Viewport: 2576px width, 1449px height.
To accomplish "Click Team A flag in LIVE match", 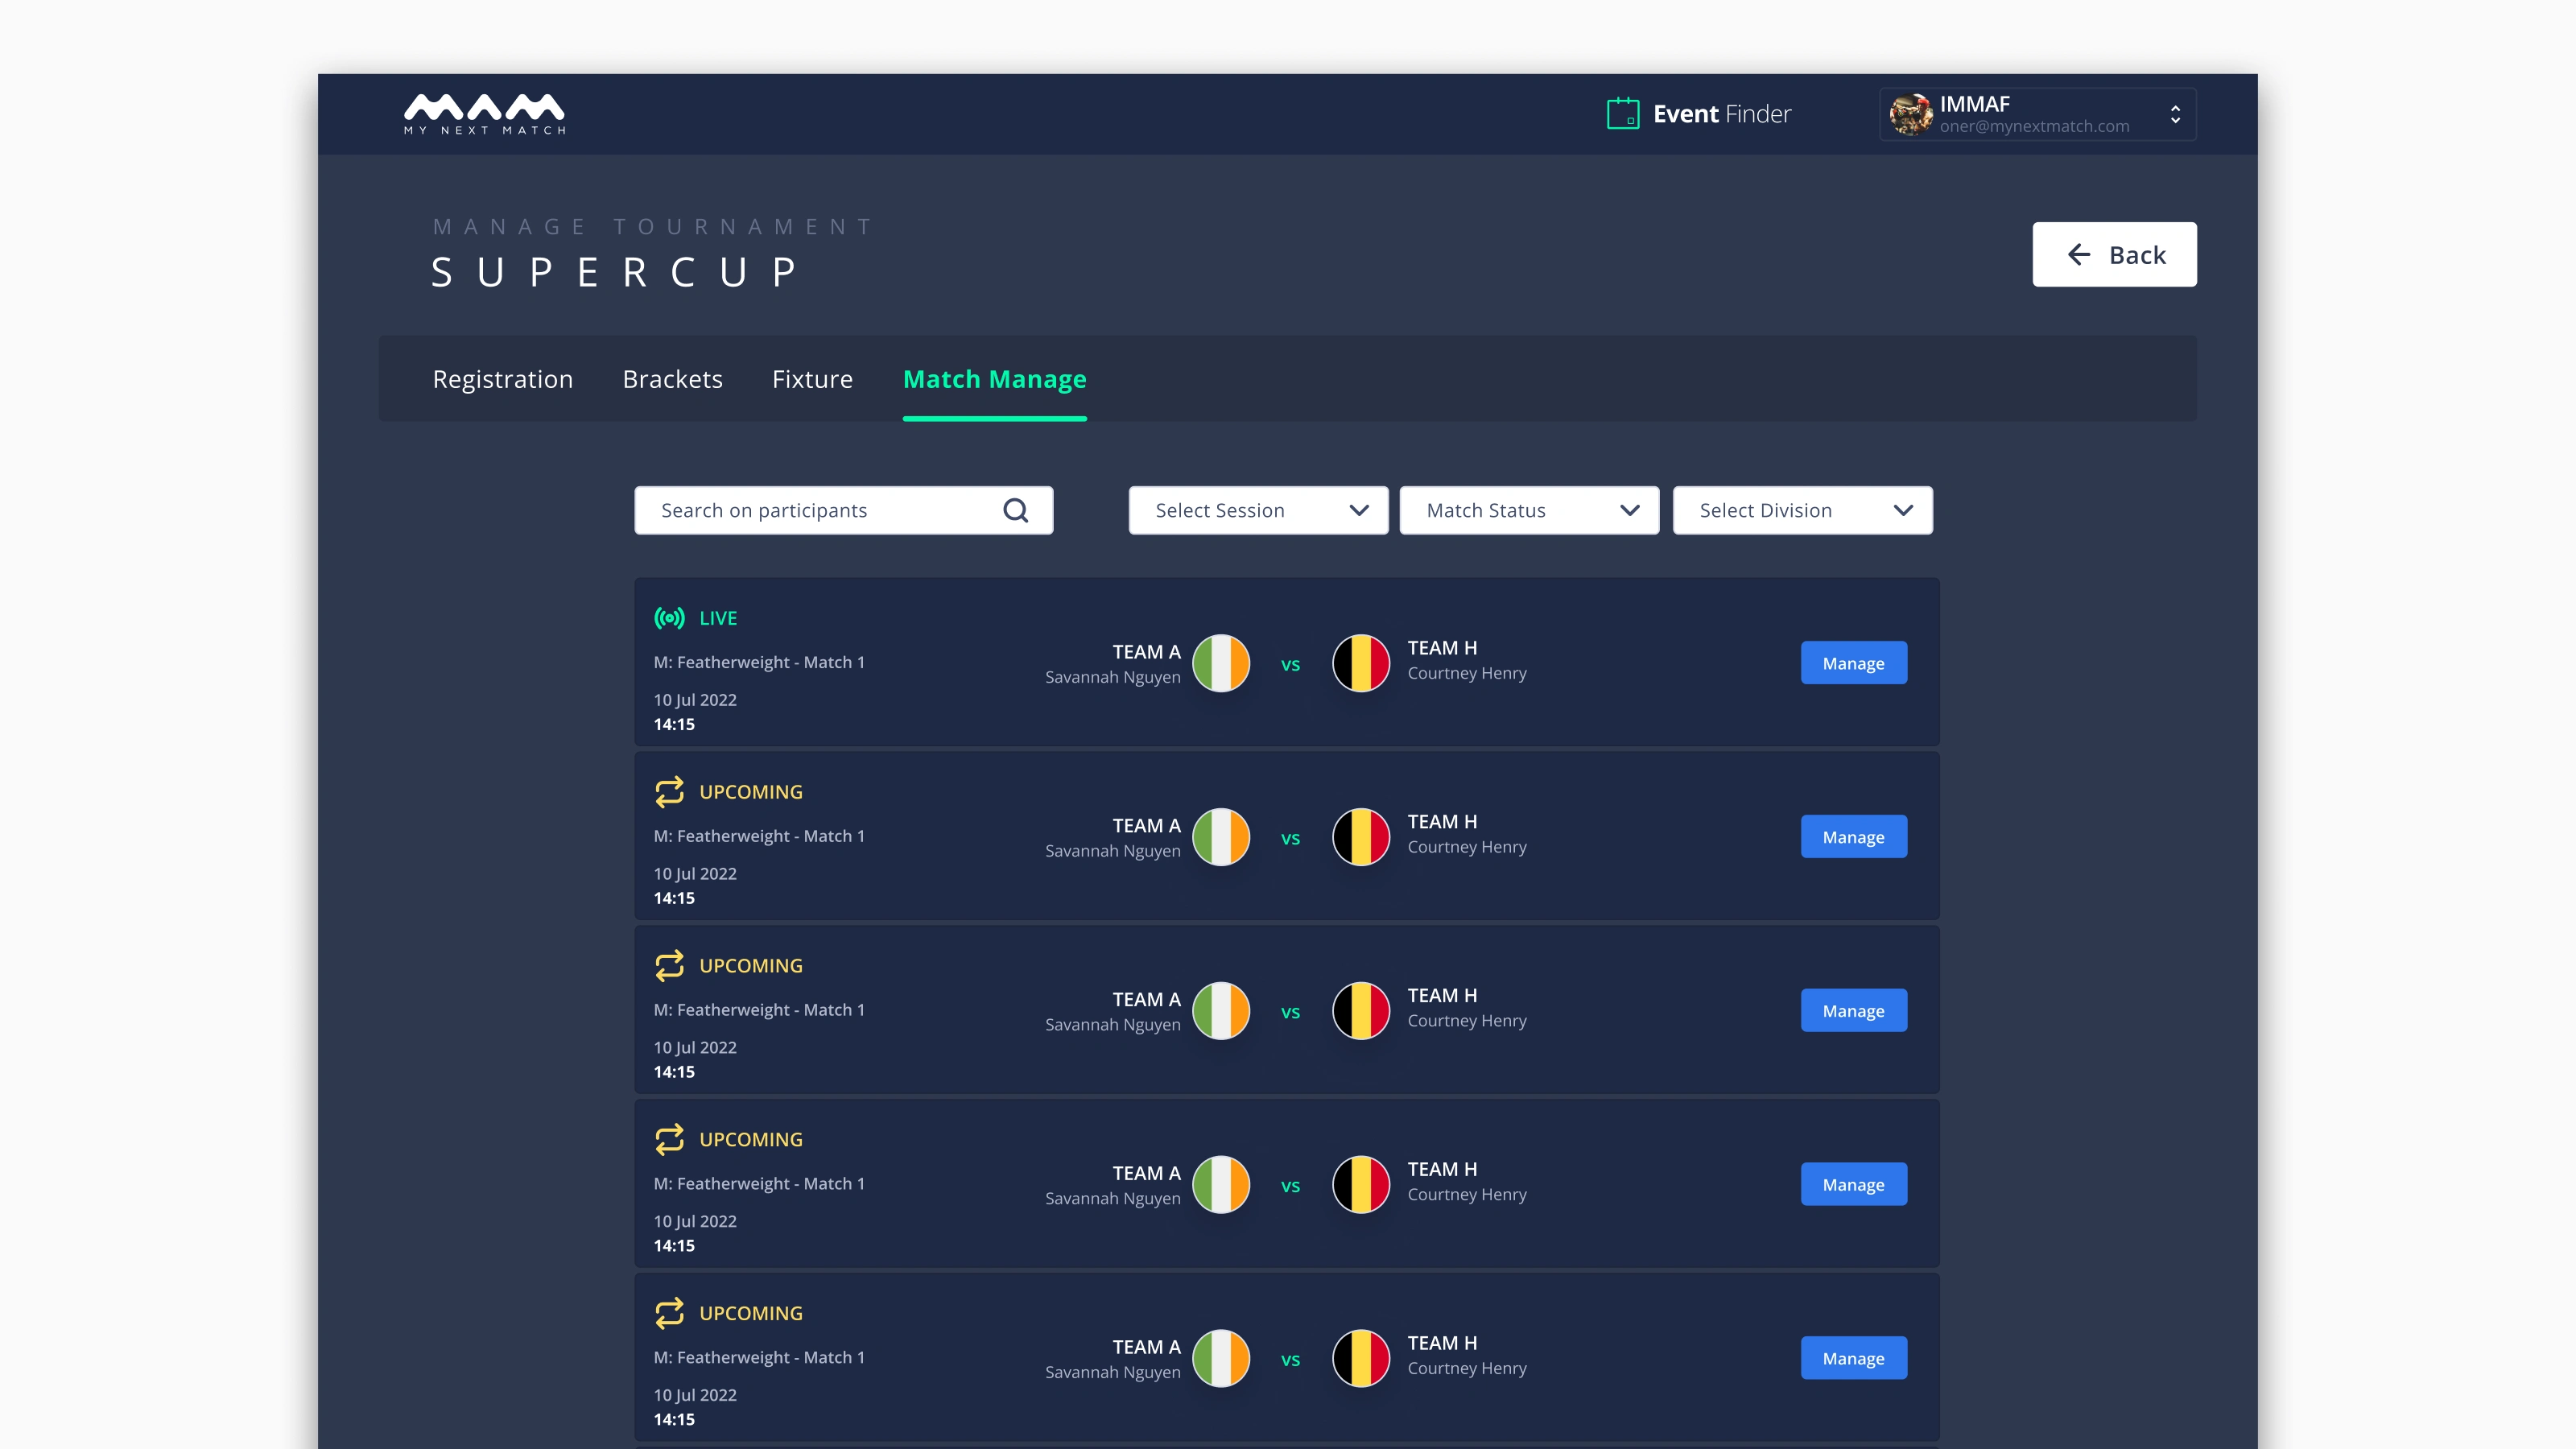I will coord(1221,663).
